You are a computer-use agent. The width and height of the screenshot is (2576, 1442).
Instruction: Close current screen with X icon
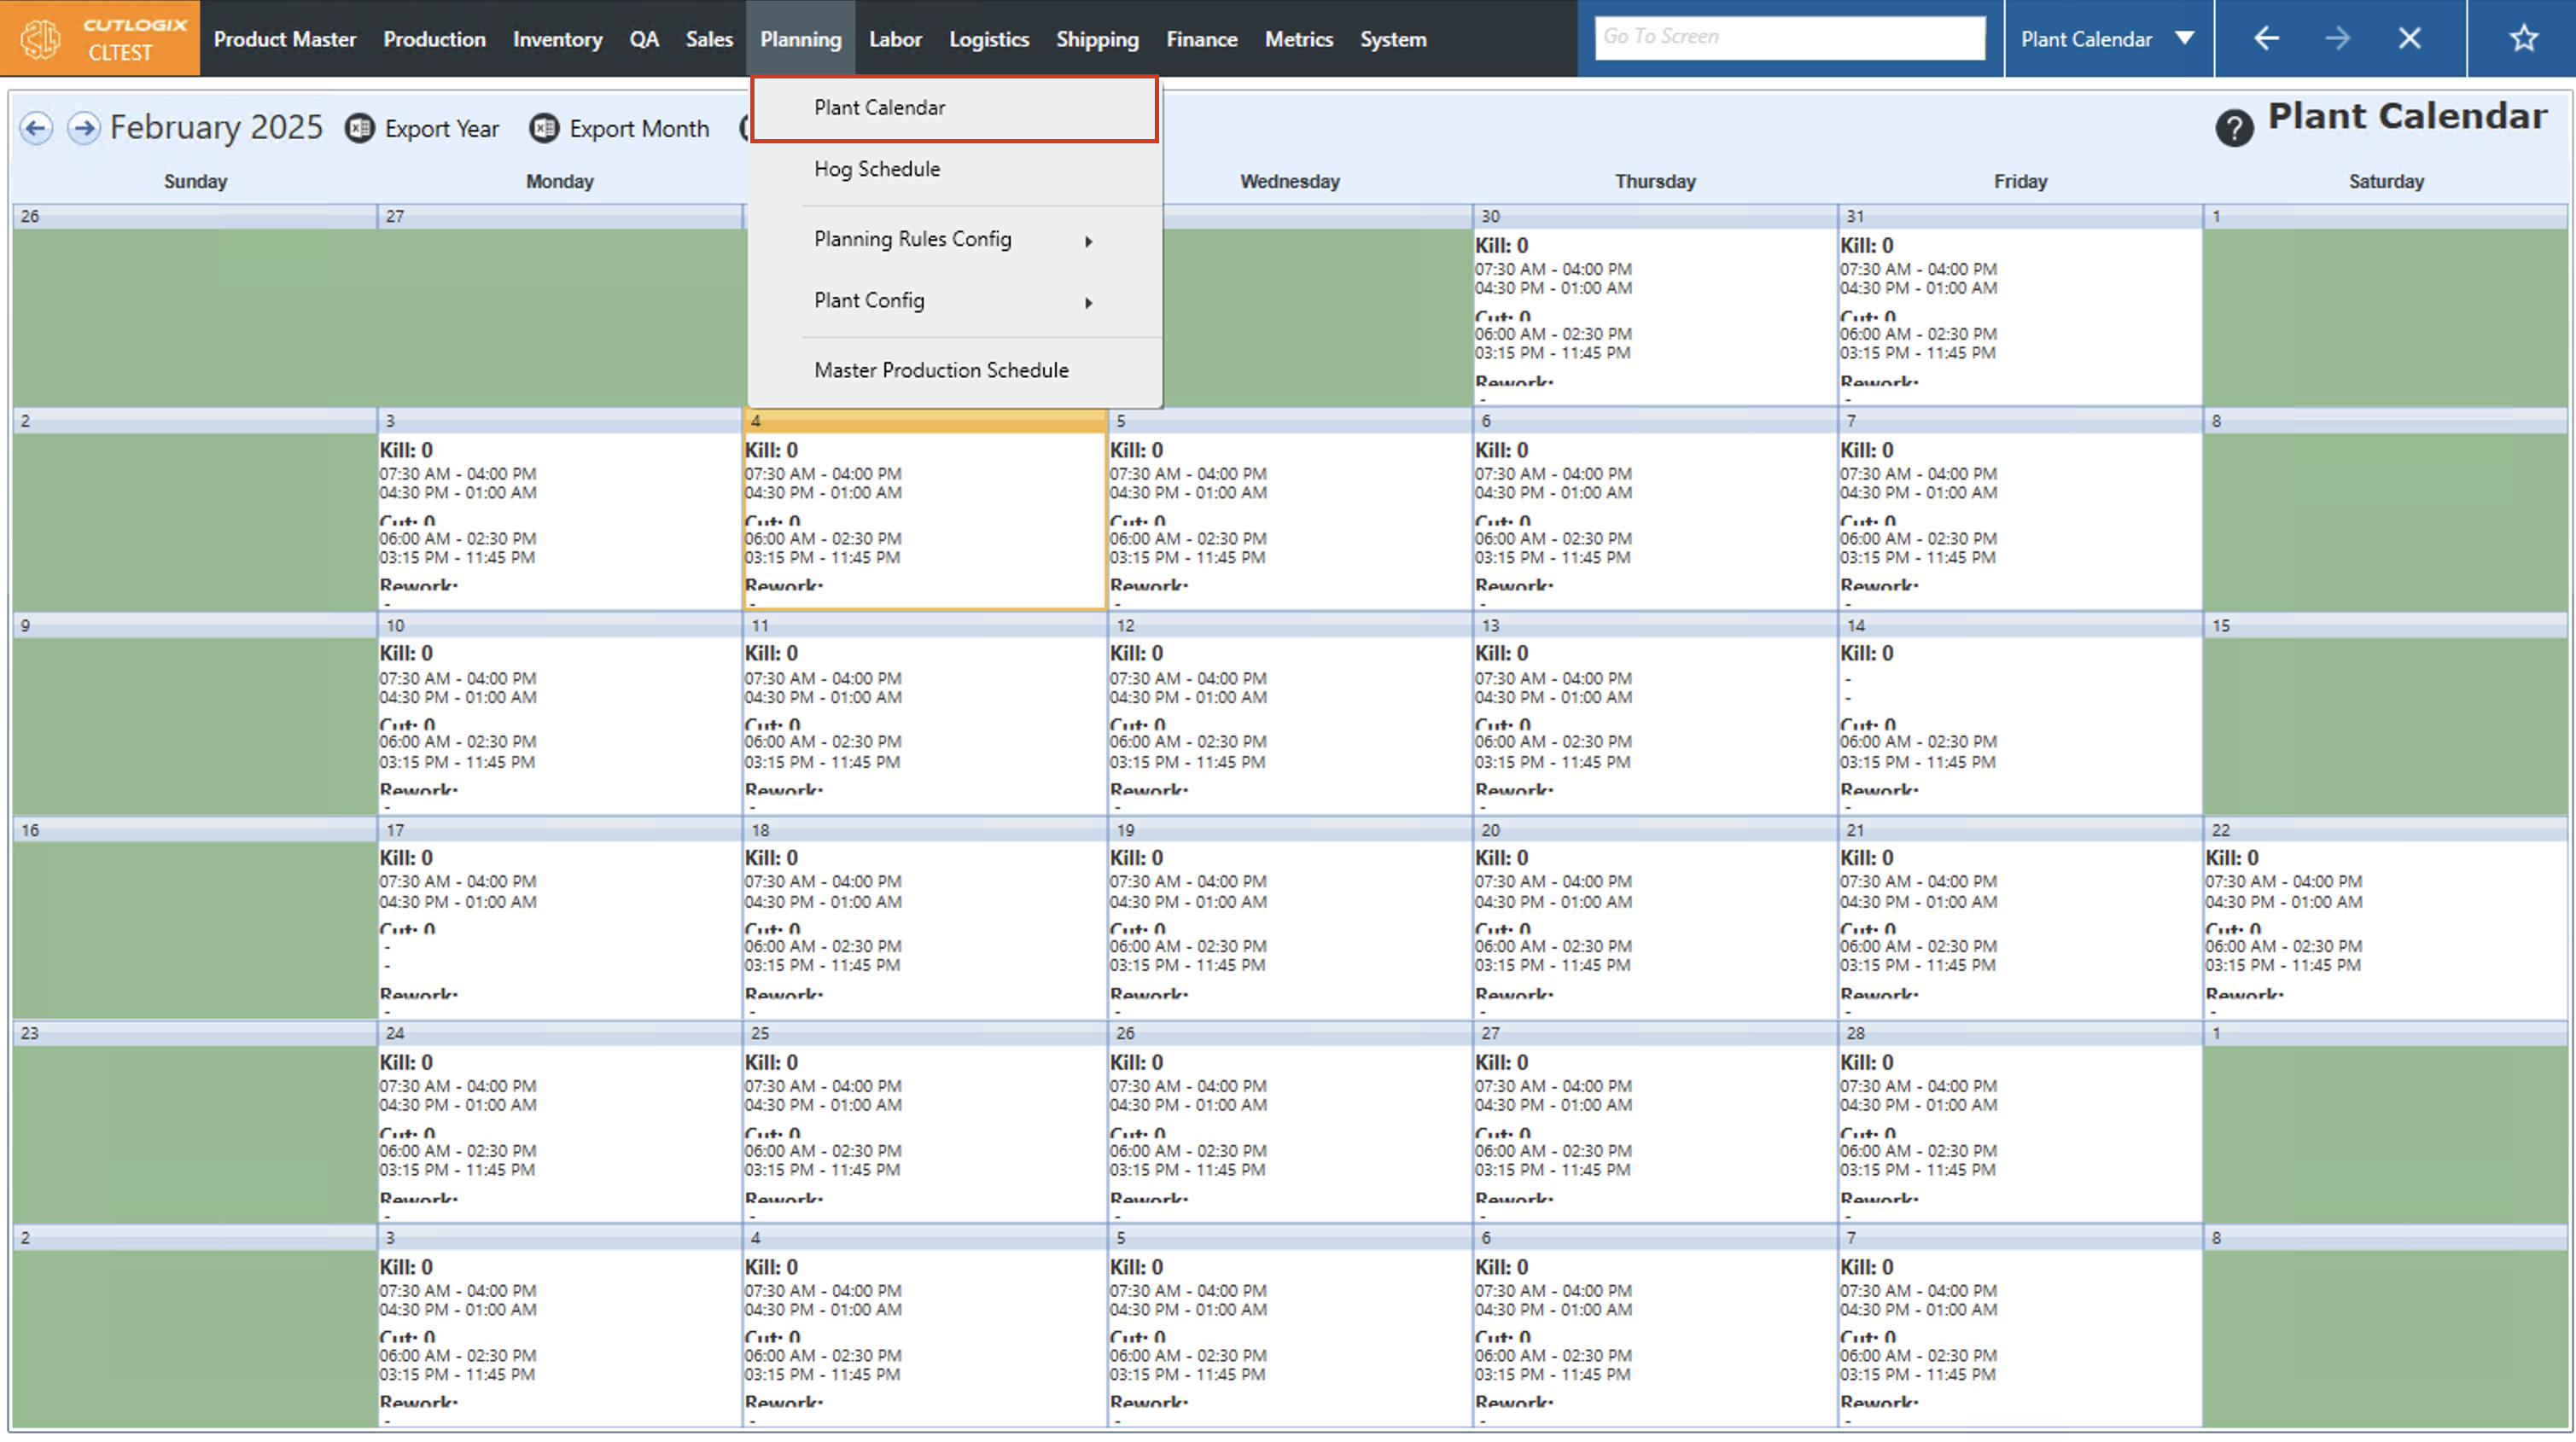point(2410,38)
